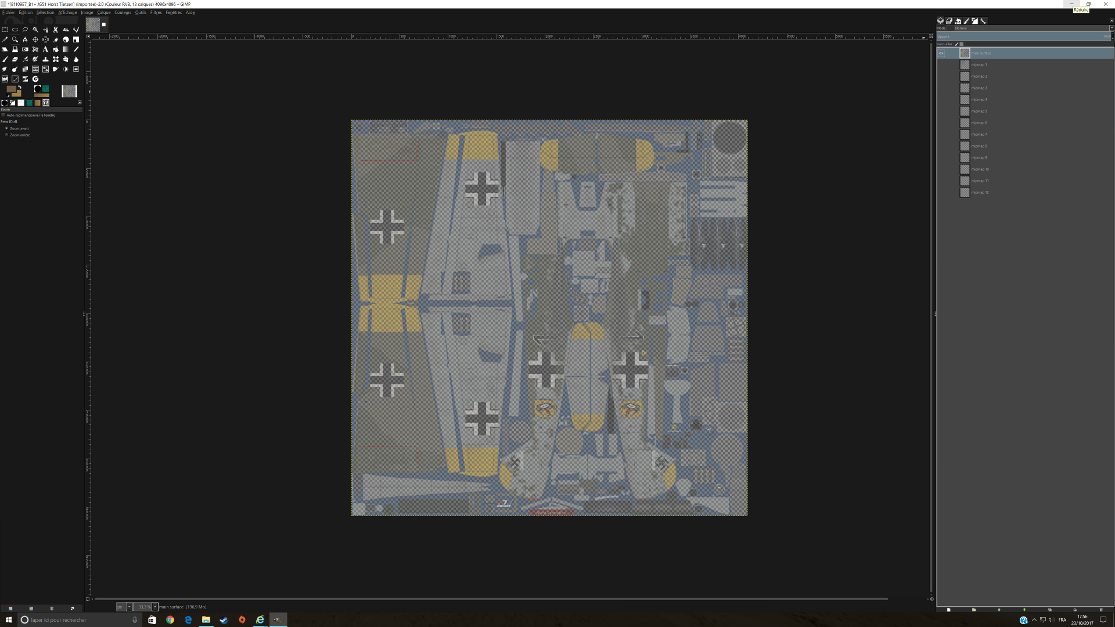Click the background color swatch
This screenshot has width=1115, height=627.
18,94
